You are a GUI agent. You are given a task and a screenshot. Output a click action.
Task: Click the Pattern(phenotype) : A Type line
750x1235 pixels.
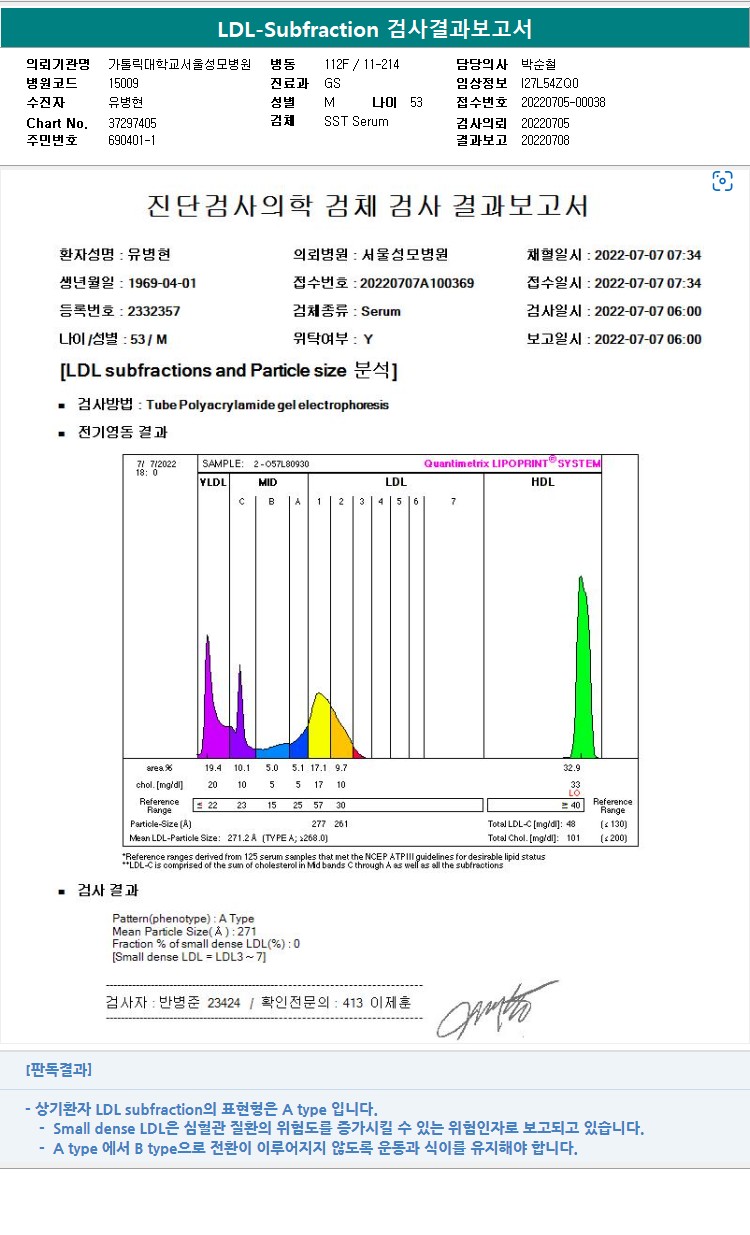(x=183, y=918)
